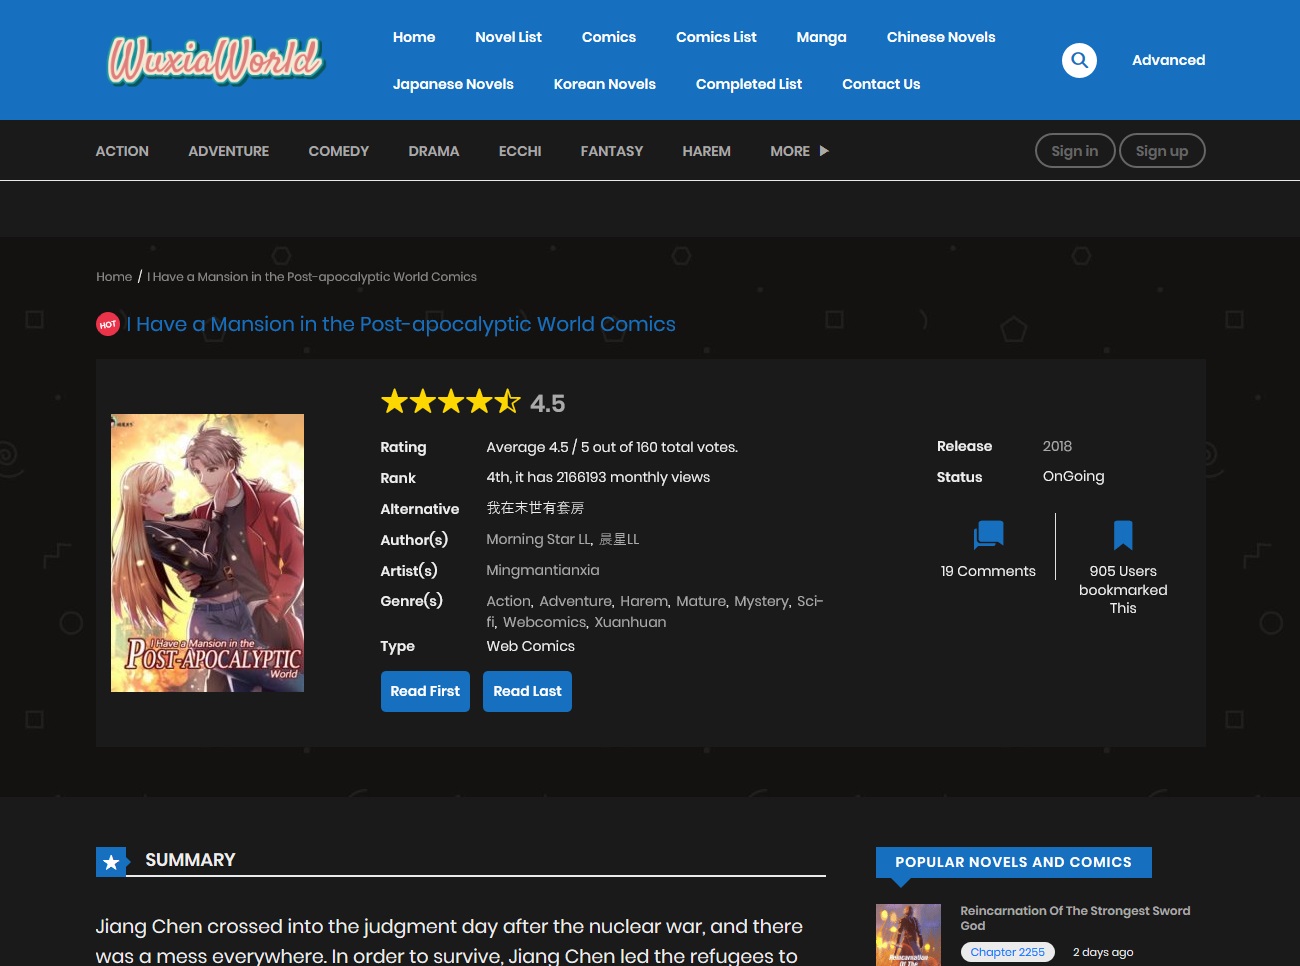Click the Summary star icon
Screen dimensions: 1300x966
pyautogui.click(x=111, y=862)
